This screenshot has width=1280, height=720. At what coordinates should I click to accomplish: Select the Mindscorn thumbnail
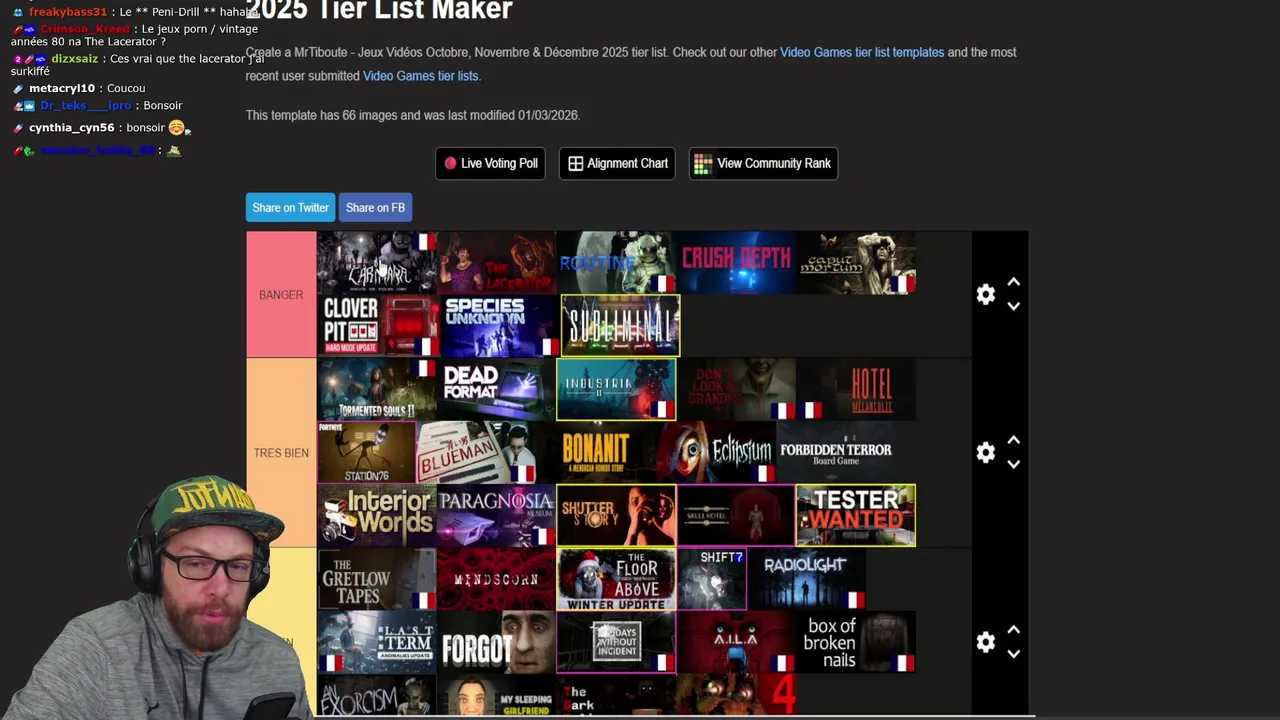[496, 579]
